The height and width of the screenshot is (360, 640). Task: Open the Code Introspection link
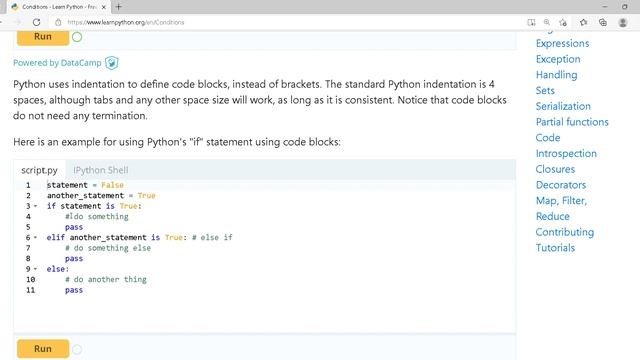[566, 146]
